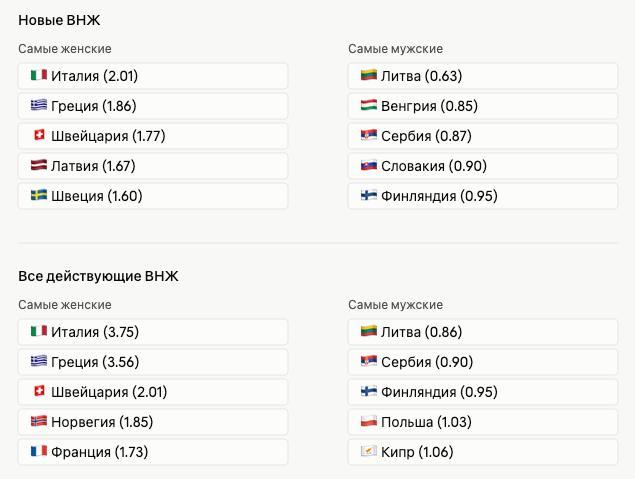Open the Сербия (0.87) item
This screenshot has width=635, height=479.
[x=483, y=136]
